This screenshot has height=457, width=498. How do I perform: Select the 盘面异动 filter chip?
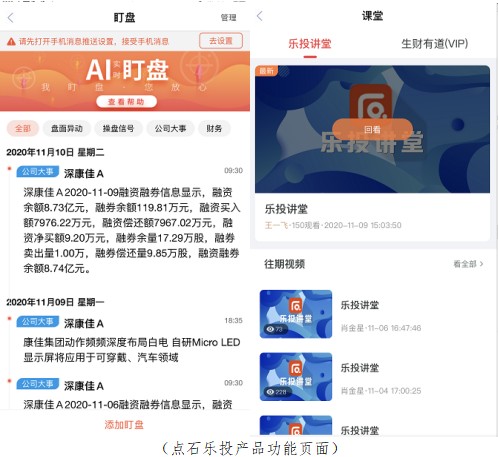67,129
